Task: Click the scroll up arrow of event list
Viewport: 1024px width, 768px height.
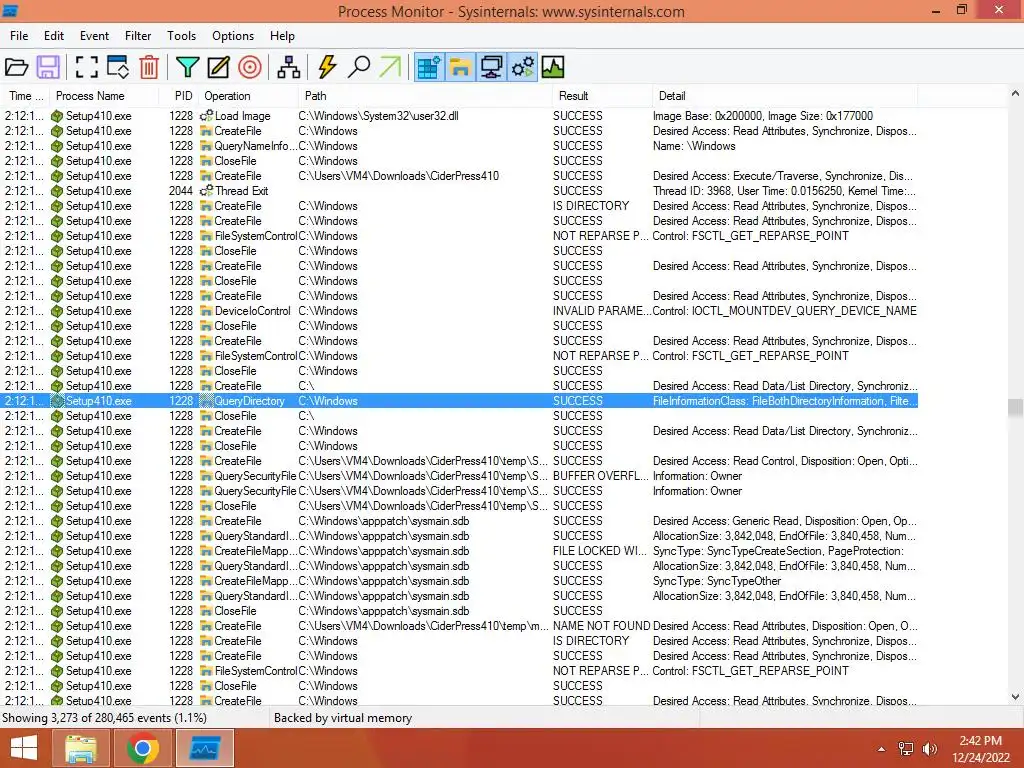Action: [x=1015, y=93]
